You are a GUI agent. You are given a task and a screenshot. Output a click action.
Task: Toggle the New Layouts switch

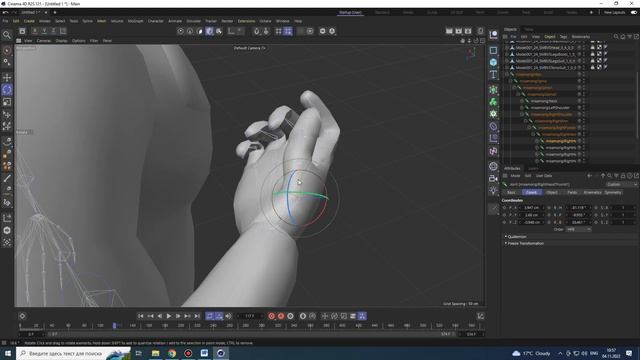(x=634, y=12)
